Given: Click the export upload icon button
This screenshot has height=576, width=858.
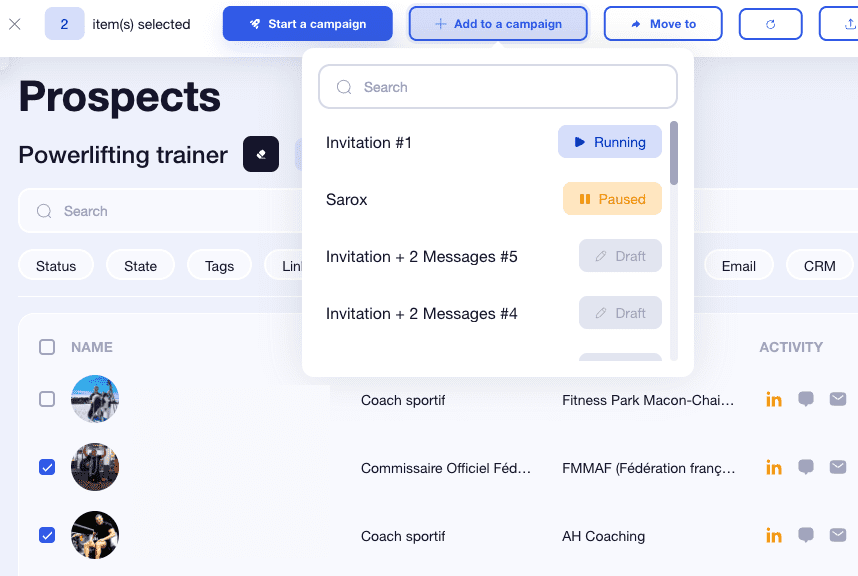Looking at the screenshot, I should (838, 24).
